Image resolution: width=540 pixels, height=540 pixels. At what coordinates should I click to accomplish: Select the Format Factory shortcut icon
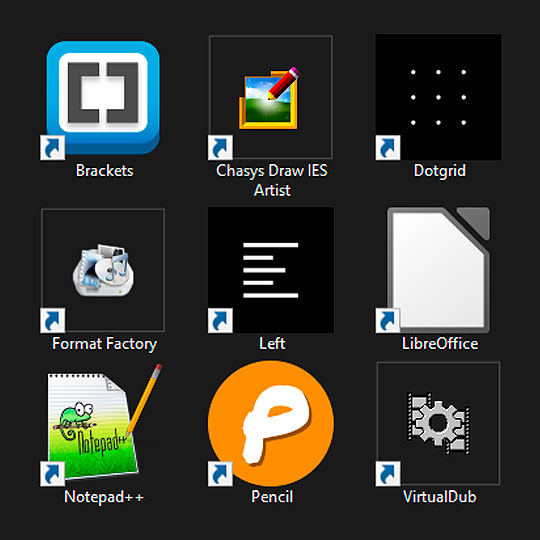point(103,270)
